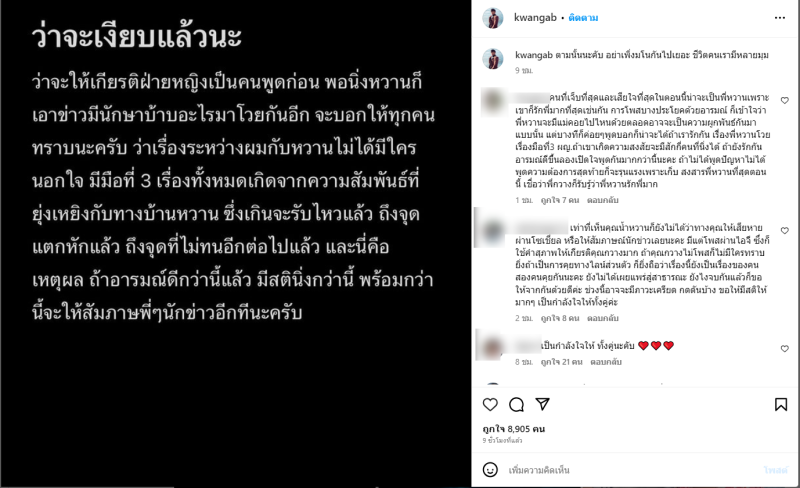Save post with bookmark icon
This screenshot has height=488, width=800.
pos(781,405)
